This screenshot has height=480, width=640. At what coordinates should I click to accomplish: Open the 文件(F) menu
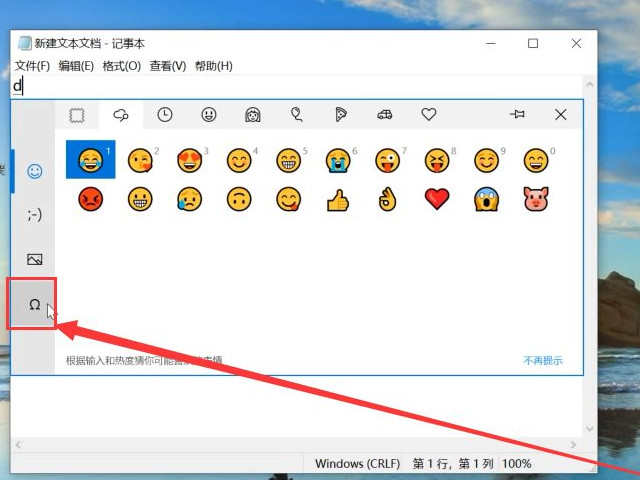point(32,66)
